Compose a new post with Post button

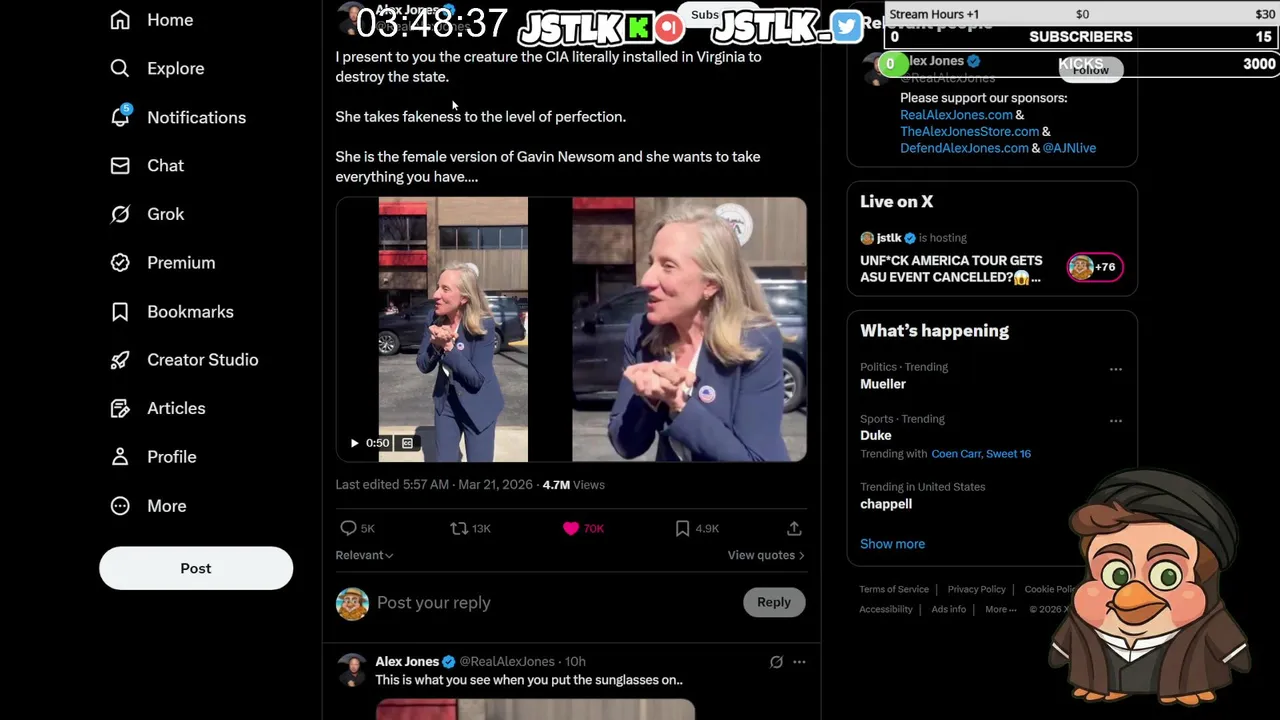pyautogui.click(x=196, y=568)
